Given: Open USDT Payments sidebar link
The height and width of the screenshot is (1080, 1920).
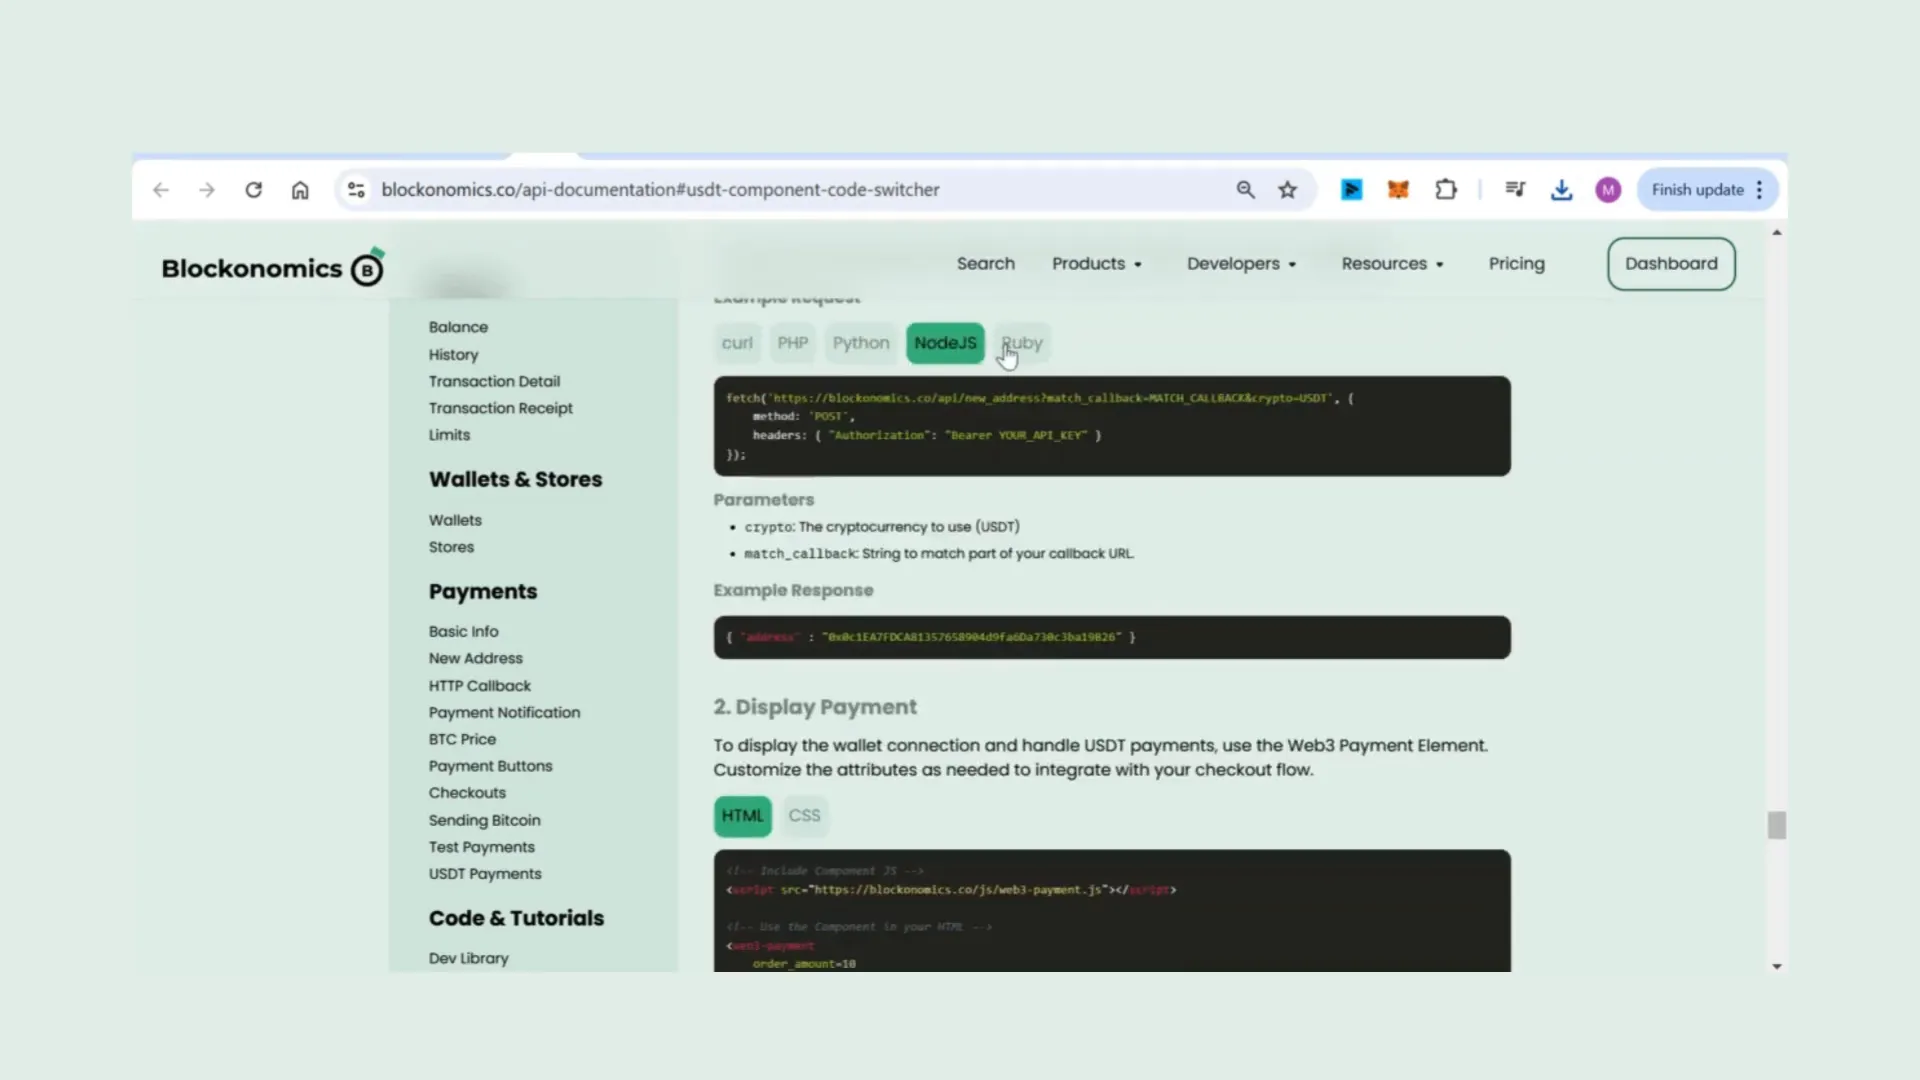Looking at the screenshot, I should pyautogui.click(x=485, y=874).
